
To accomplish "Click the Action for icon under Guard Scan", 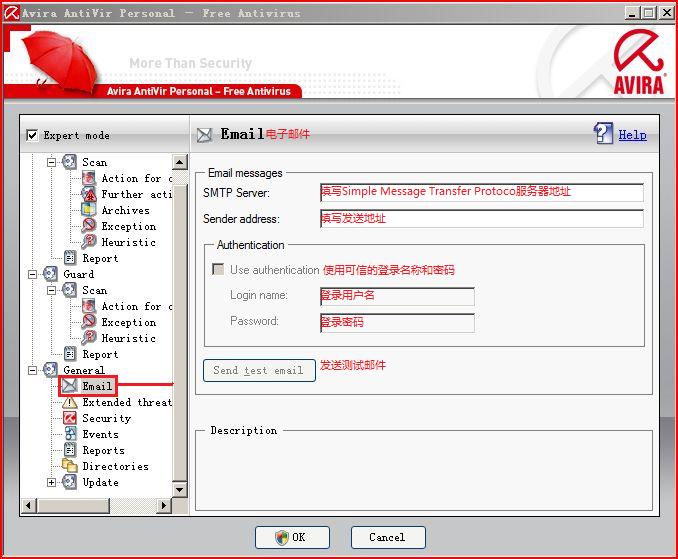I will [89, 306].
